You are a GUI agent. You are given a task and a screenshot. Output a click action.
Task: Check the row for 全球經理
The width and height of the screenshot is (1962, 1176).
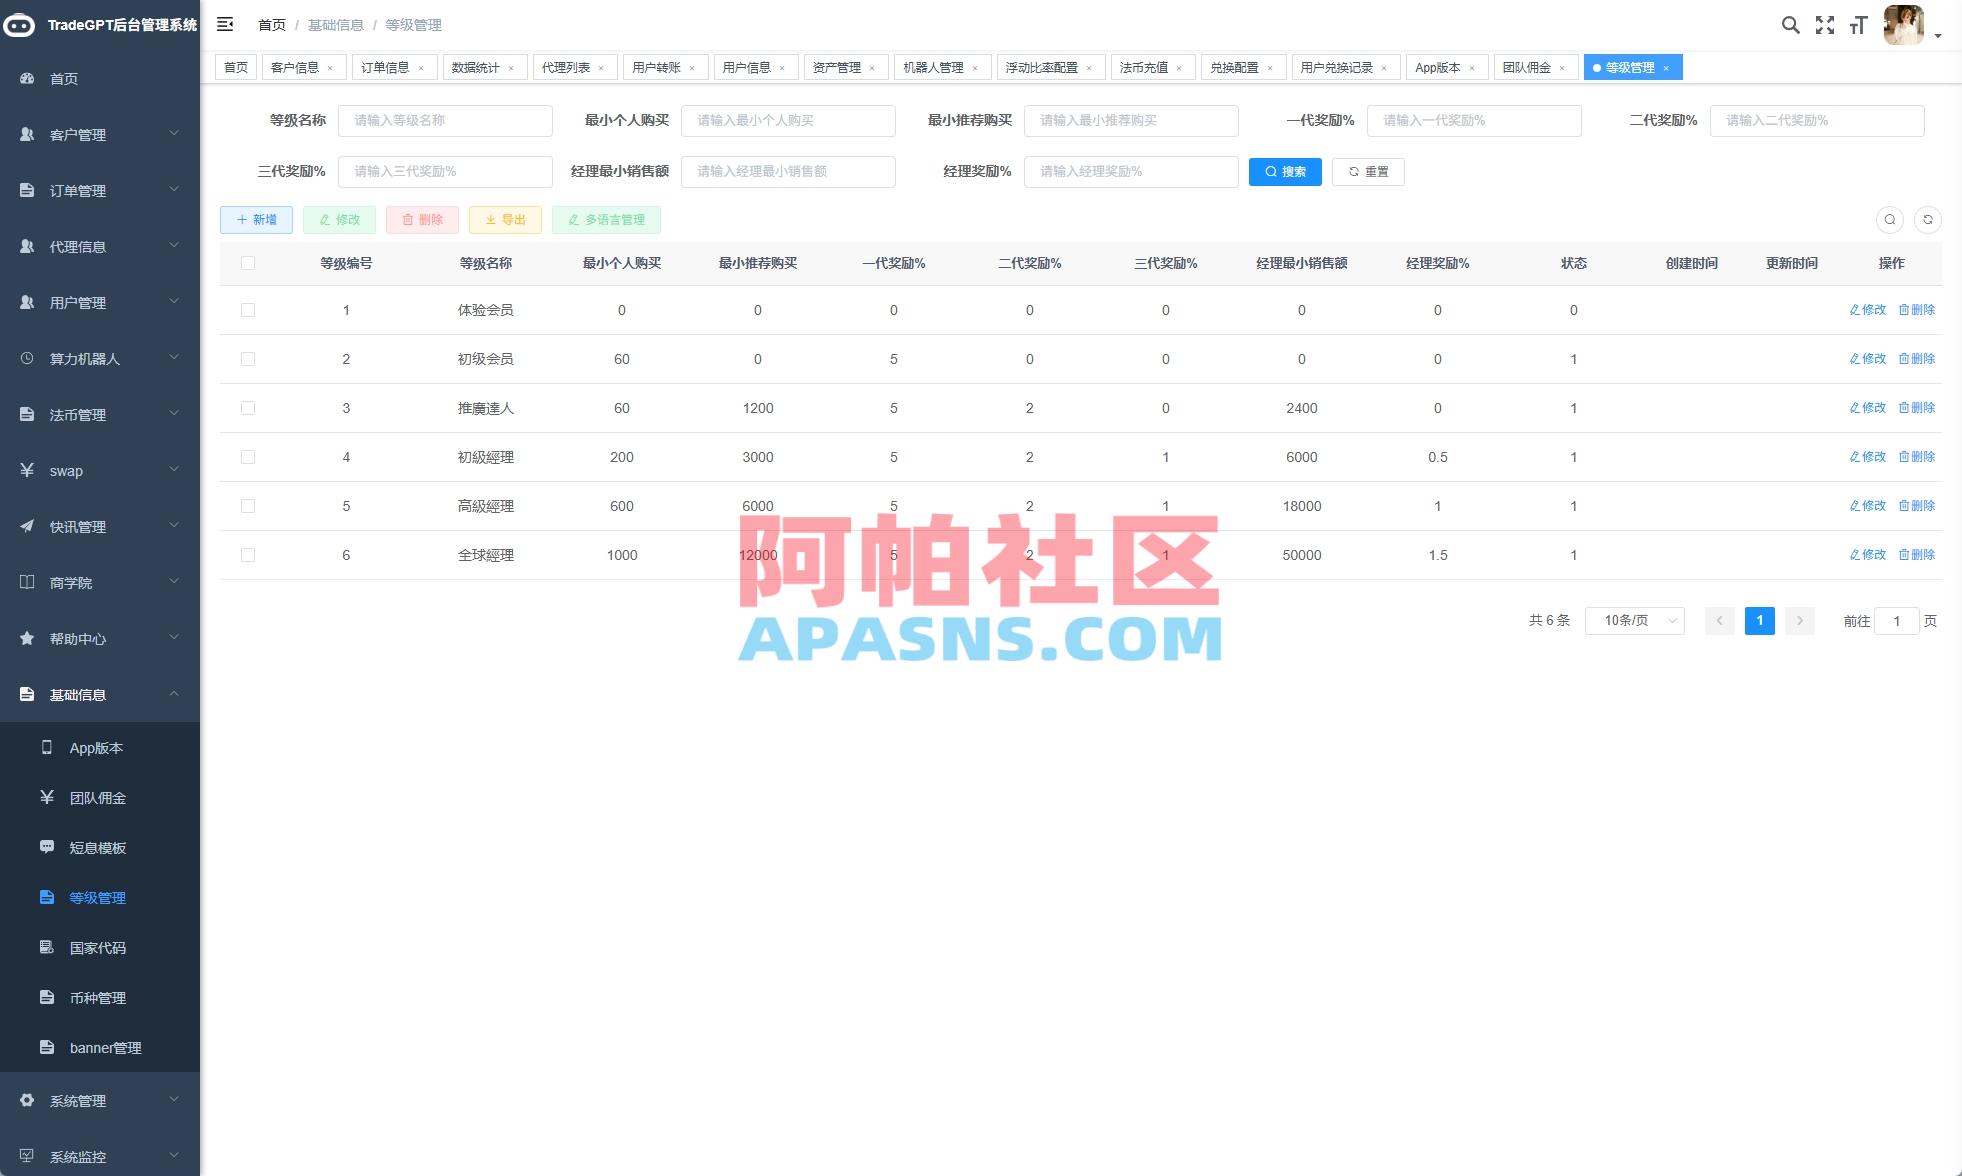[247, 554]
